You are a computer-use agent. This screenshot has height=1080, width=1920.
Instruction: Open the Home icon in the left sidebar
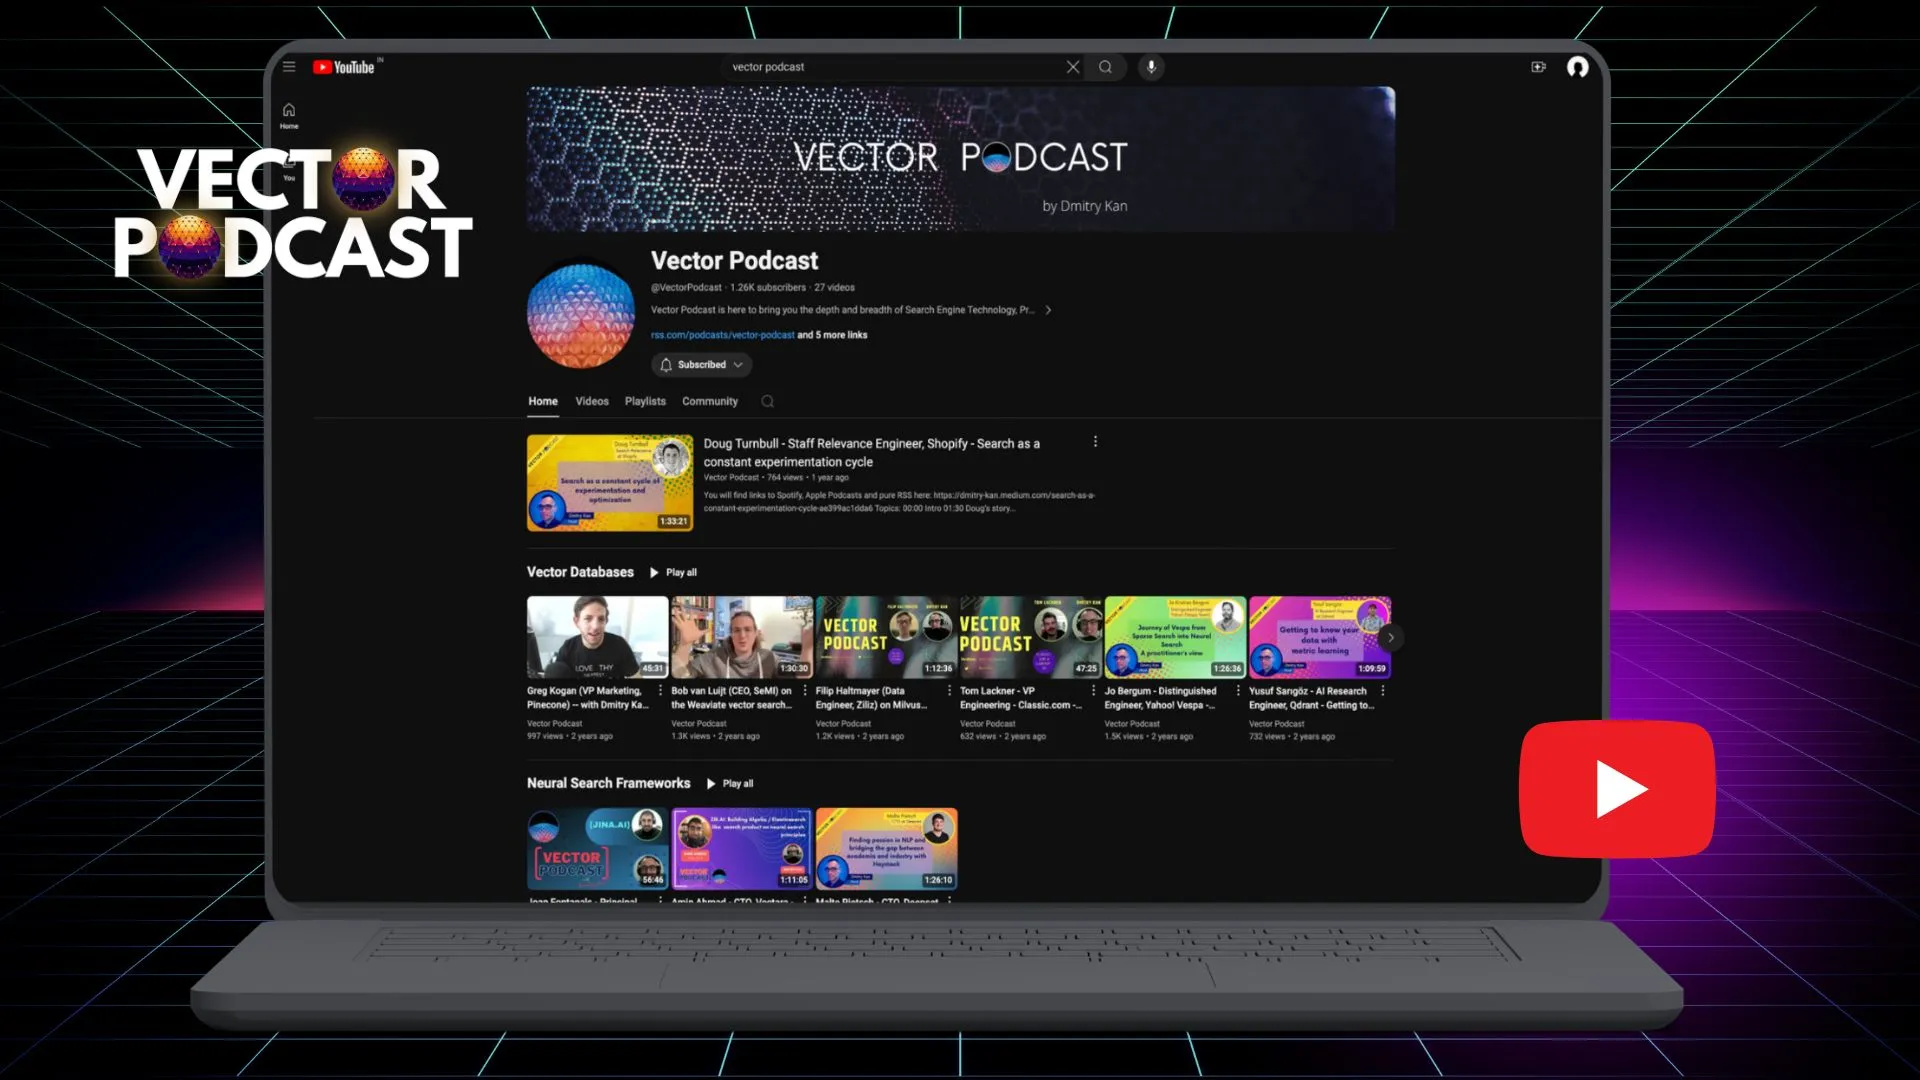pyautogui.click(x=289, y=110)
